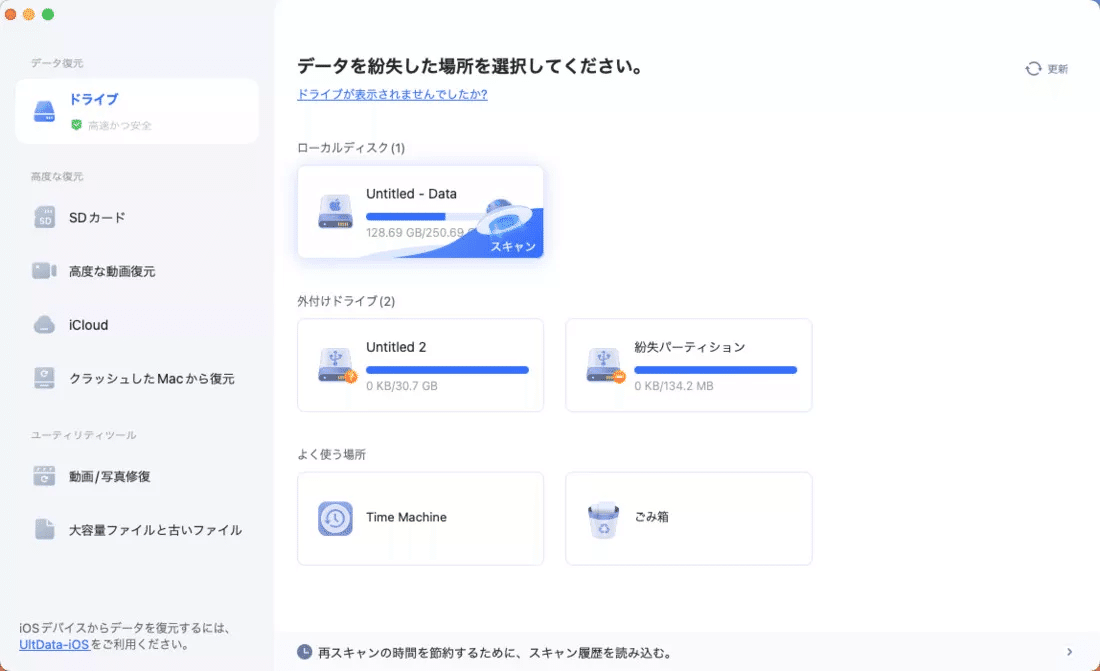Viewport: 1100px width, 671px height.
Task: Select the 紛失パーティション drive icon
Action: pyautogui.click(x=603, y=365)
